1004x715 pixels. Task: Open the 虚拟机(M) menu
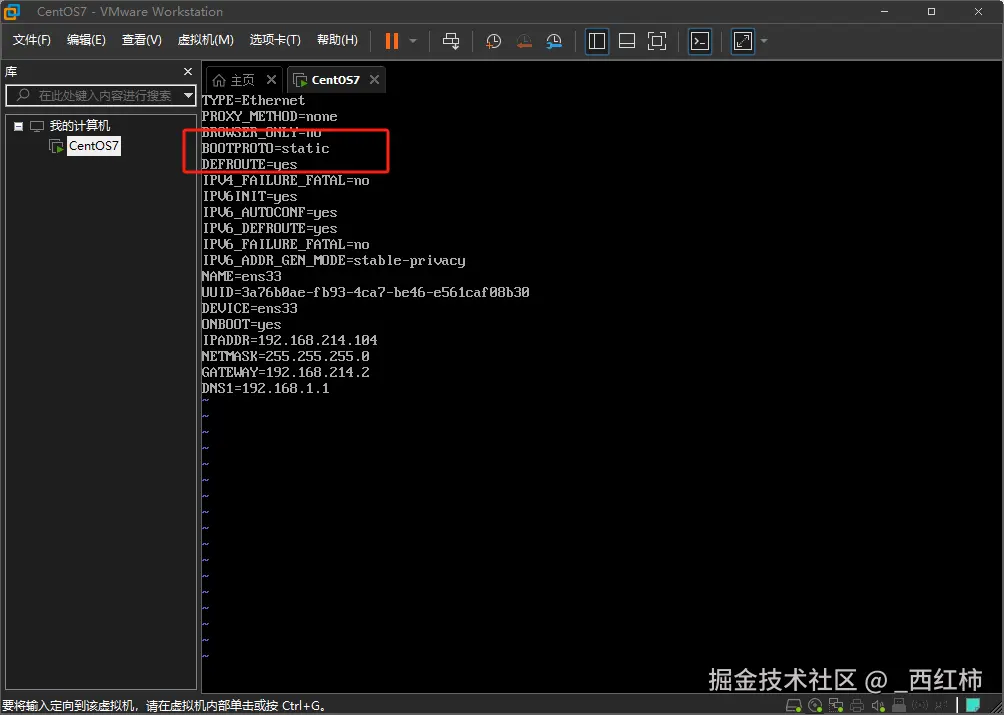[206, 40]
